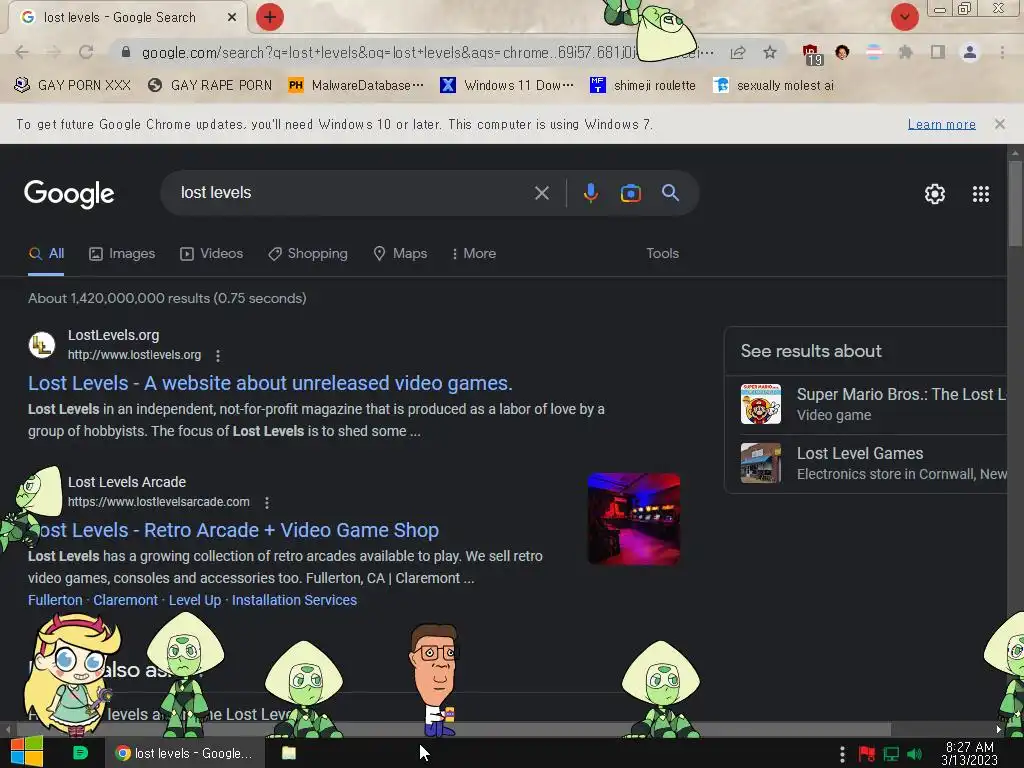Open File Explorer from the taskbar
1024x768 pixels.
(289, 753)
